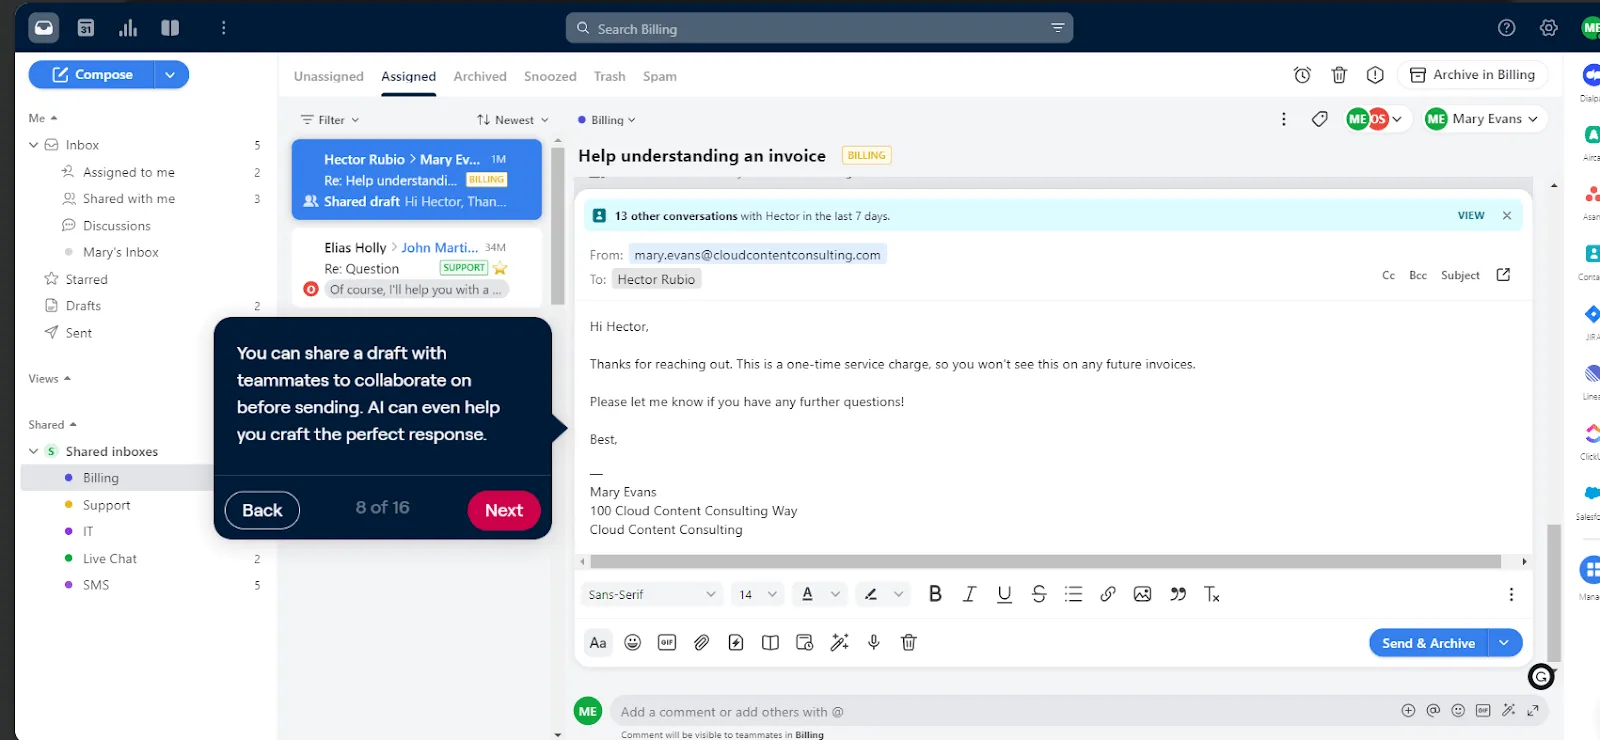
Task: Attach a file with paperclip icon
Action: (x=701, y=642)
